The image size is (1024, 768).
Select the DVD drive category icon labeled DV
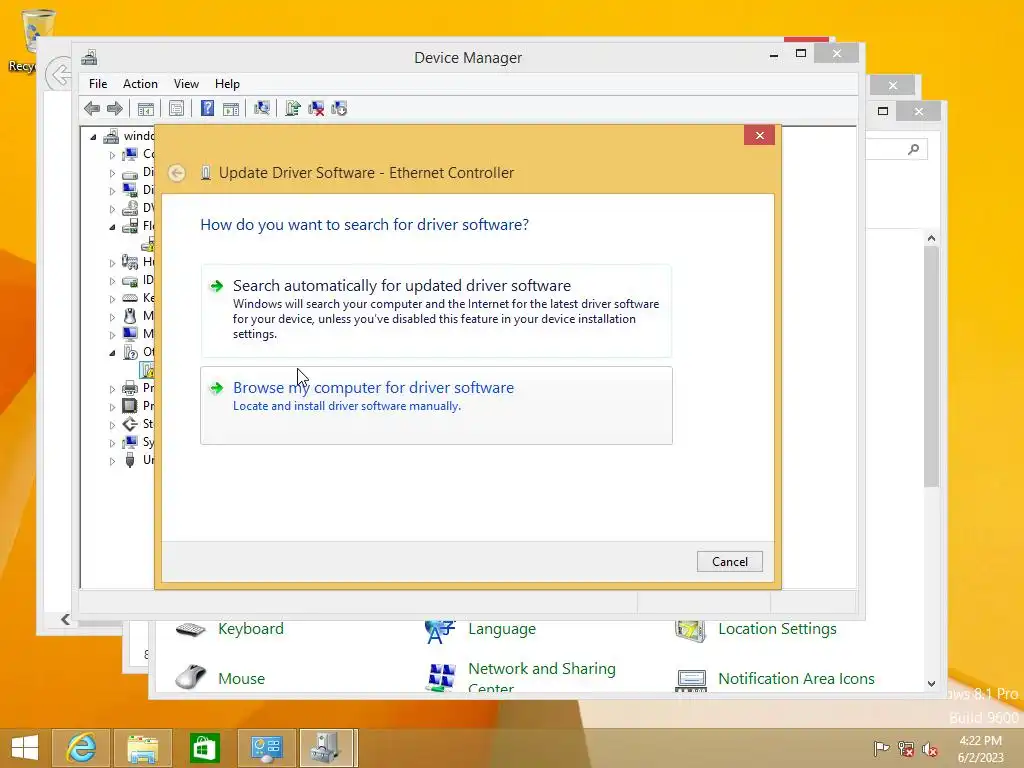click(x=130, y=208)
